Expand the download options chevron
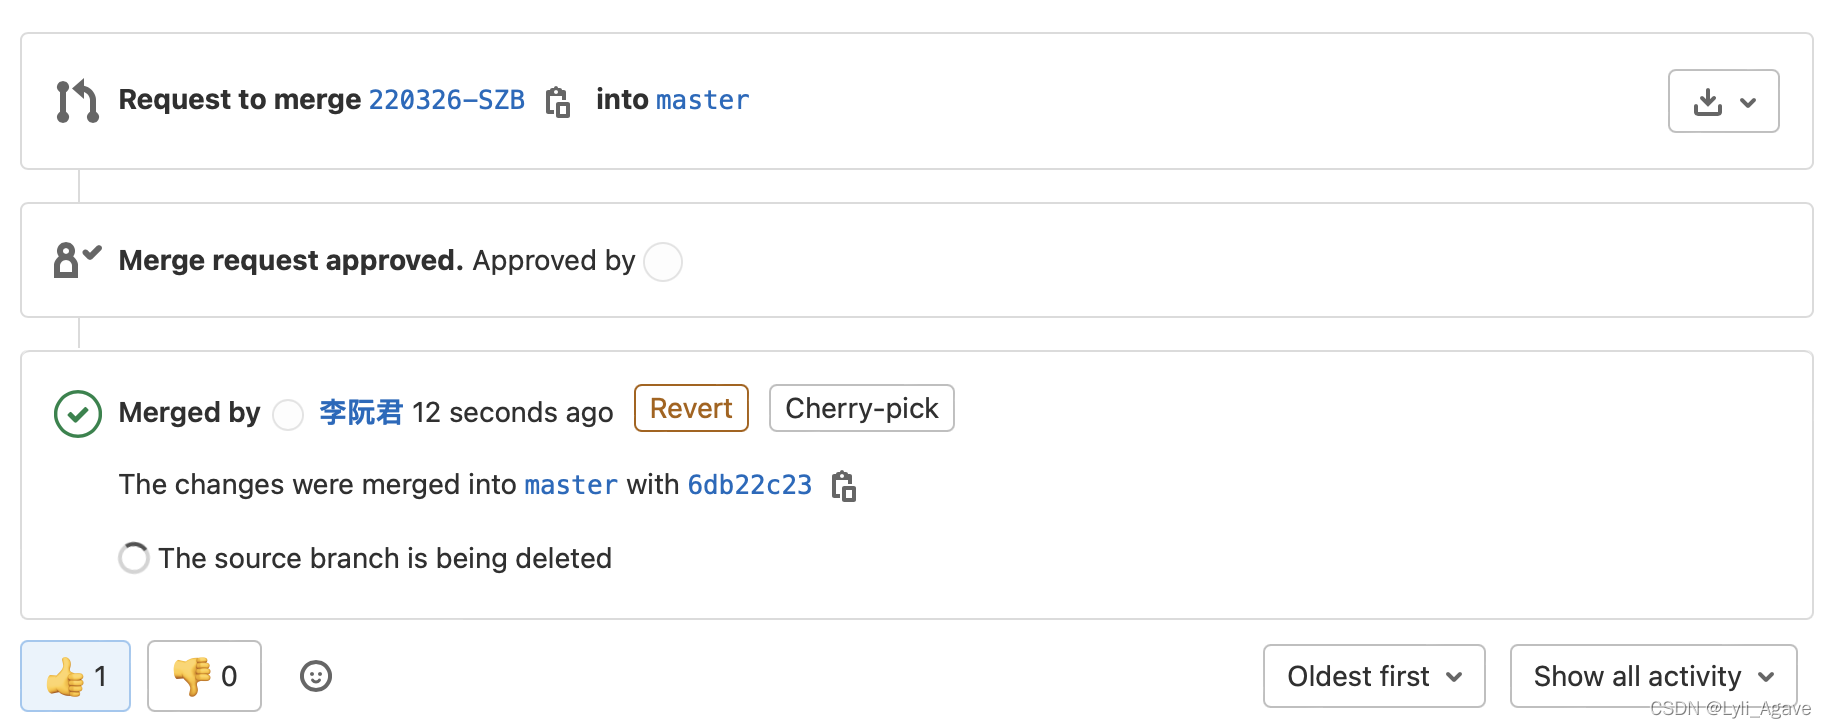Viewport: 1826px width, 728px height. point(1748,102)
